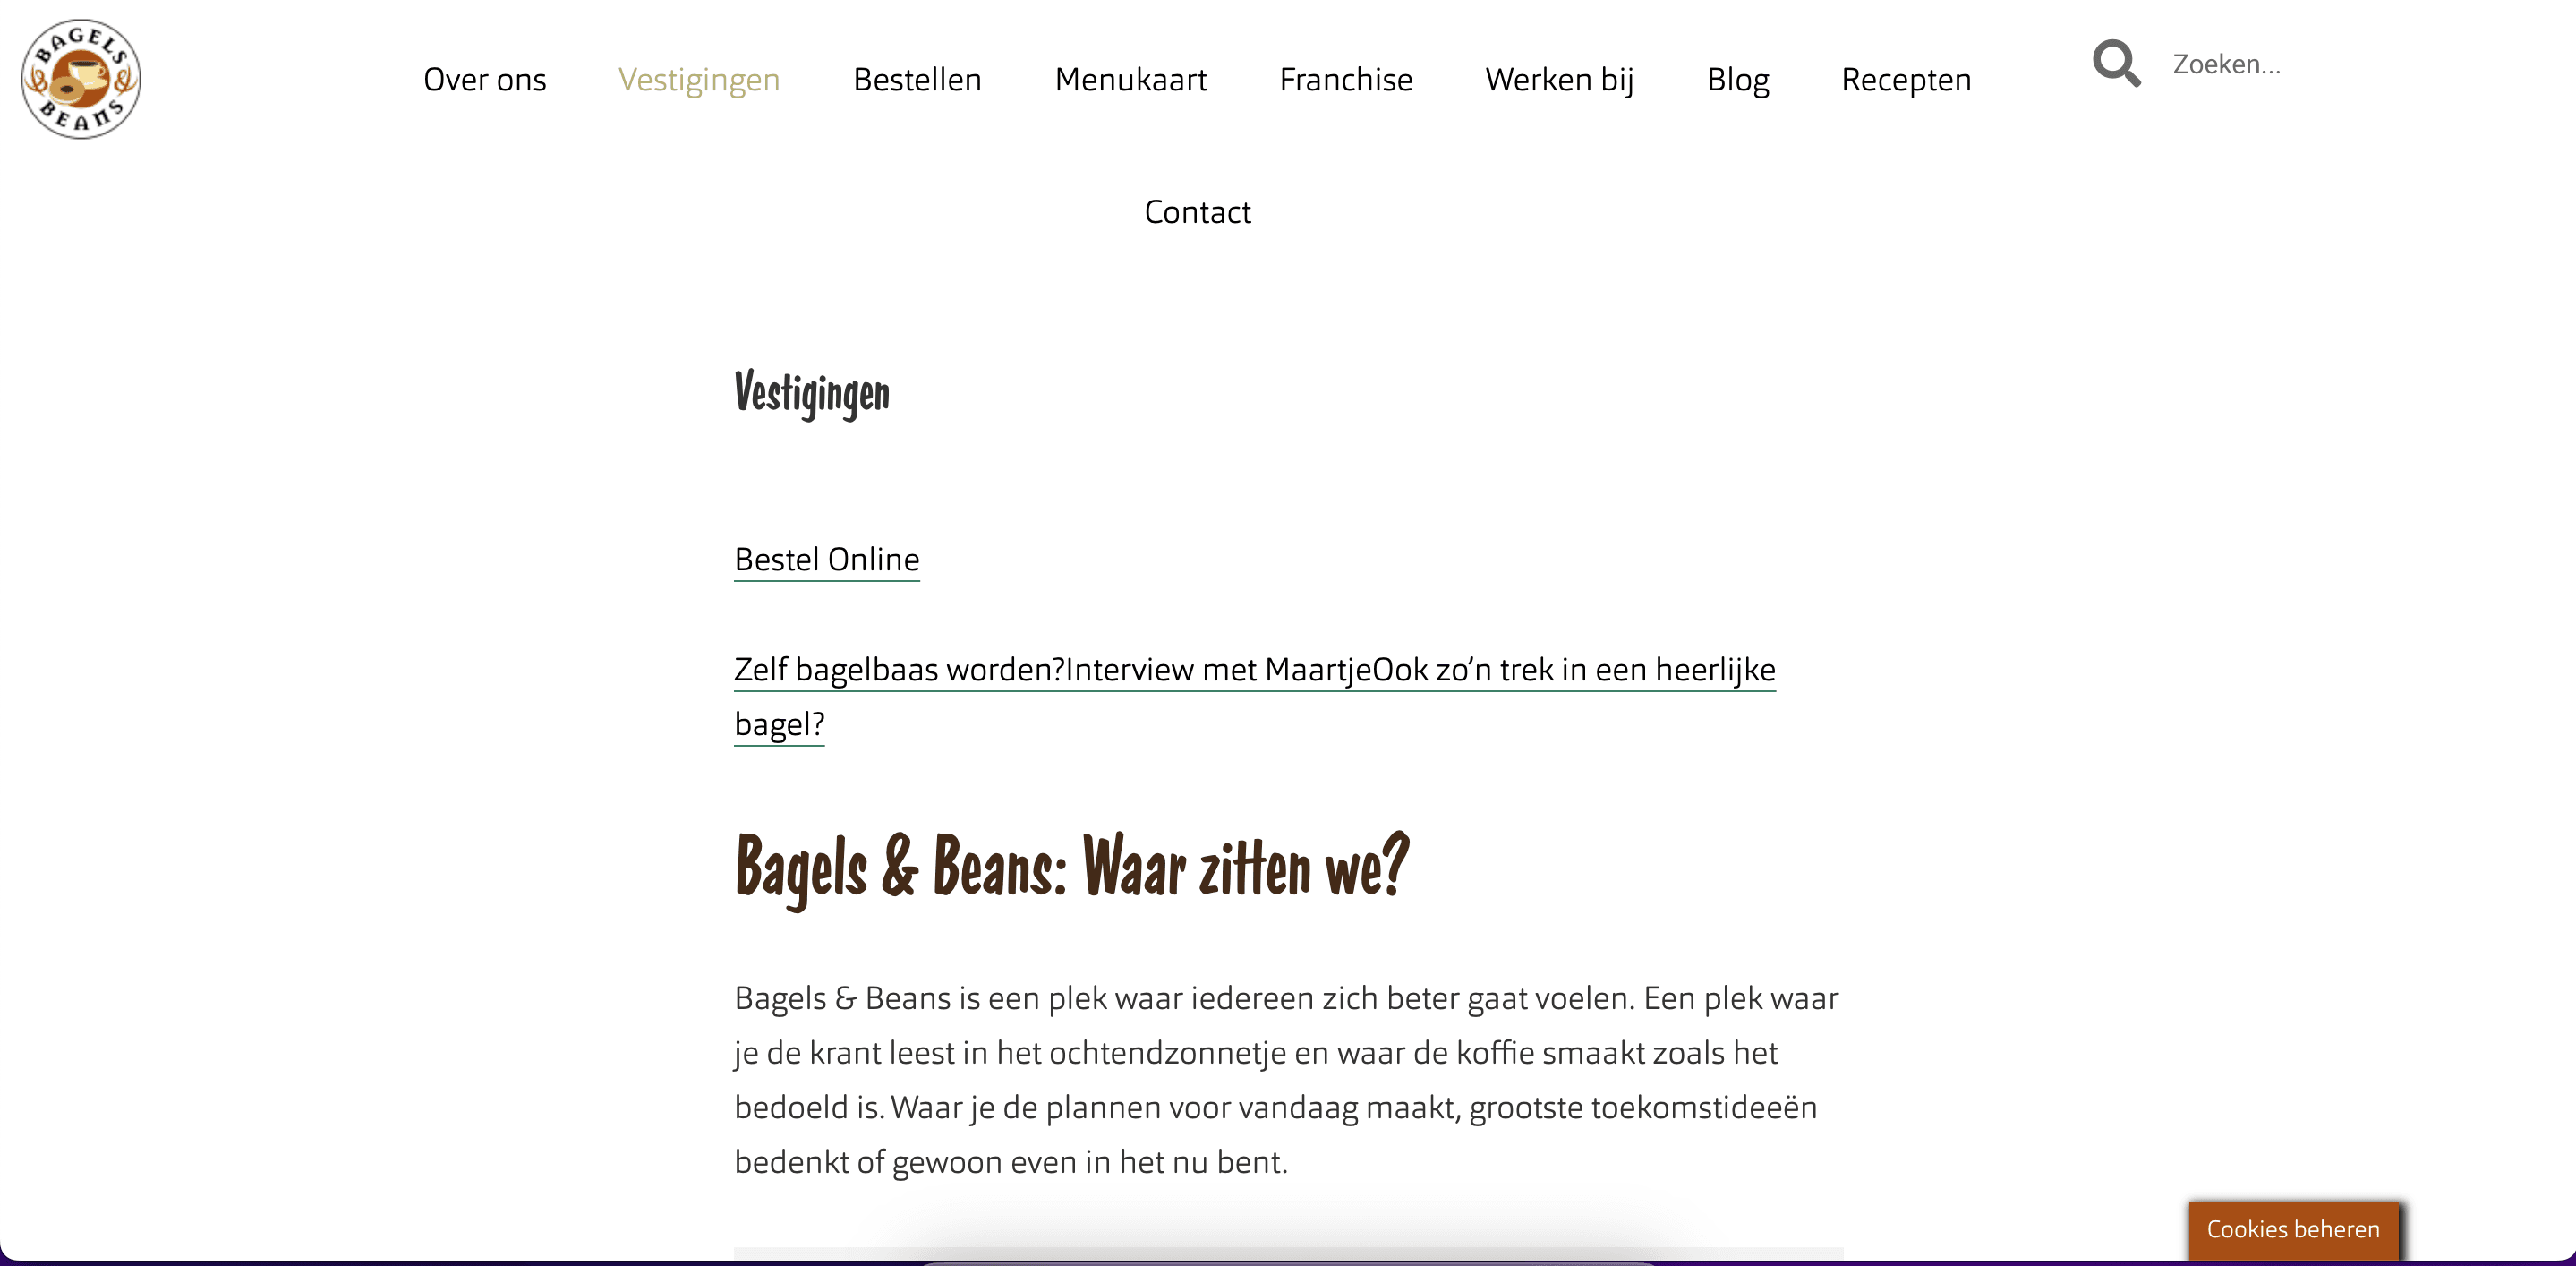Click the Bagels & Beans logo
Image resolution: width=2576 pixels, height=1266 pixels.
click(81, 78)
